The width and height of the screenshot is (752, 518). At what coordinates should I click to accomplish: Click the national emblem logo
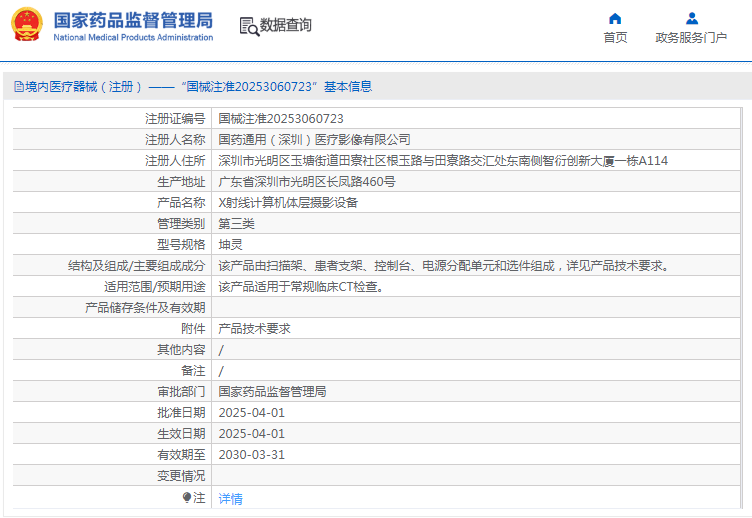[27, 24]
